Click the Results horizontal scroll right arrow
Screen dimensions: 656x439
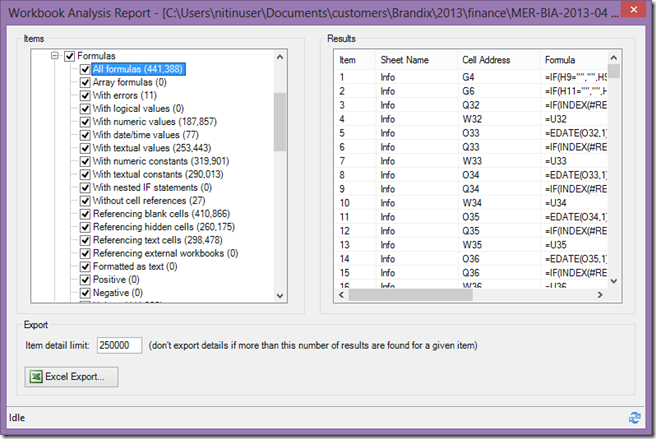(x=600, y=295)
